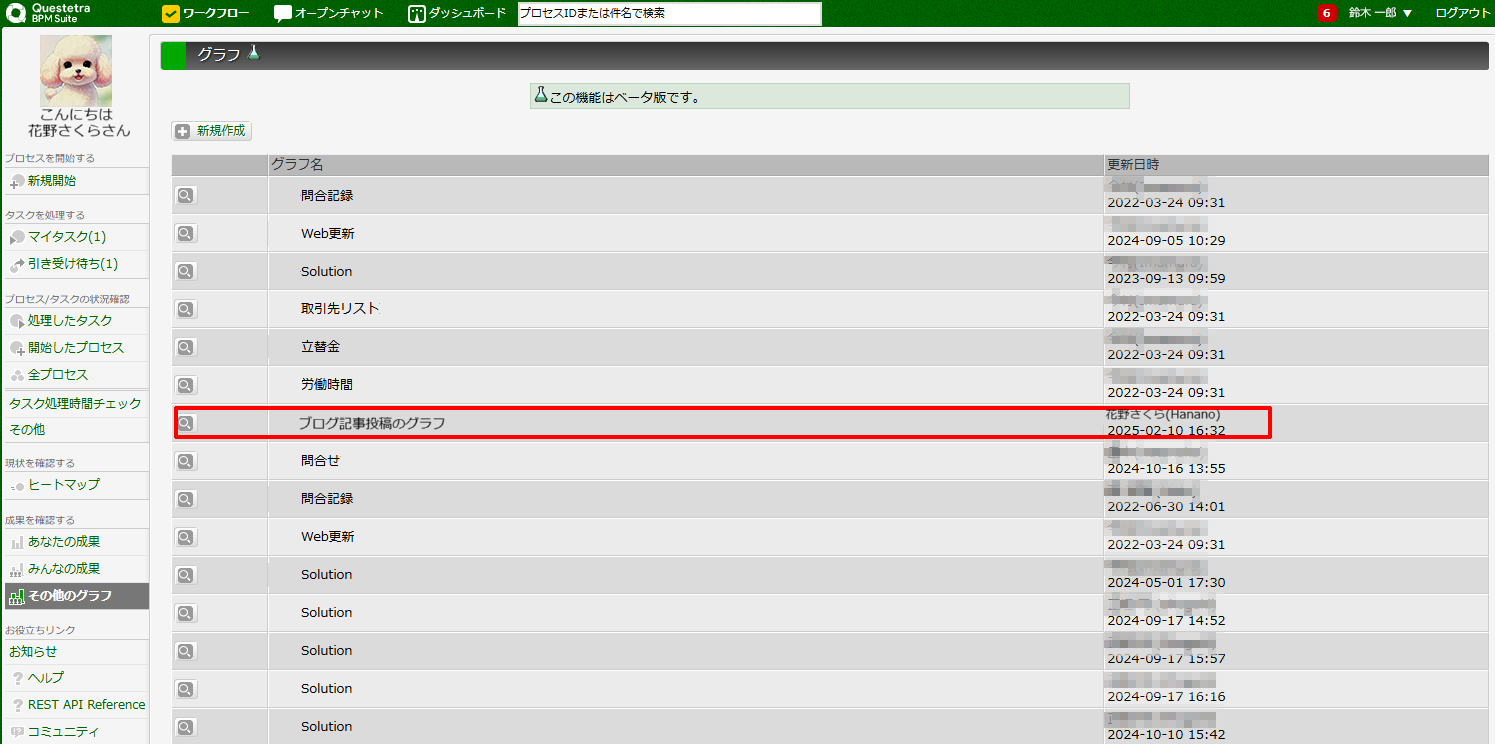Click the magnifier icon for ブログ記事投稿のグラフ
Viewport: 1495px width, 744px height.
(186, 423)
